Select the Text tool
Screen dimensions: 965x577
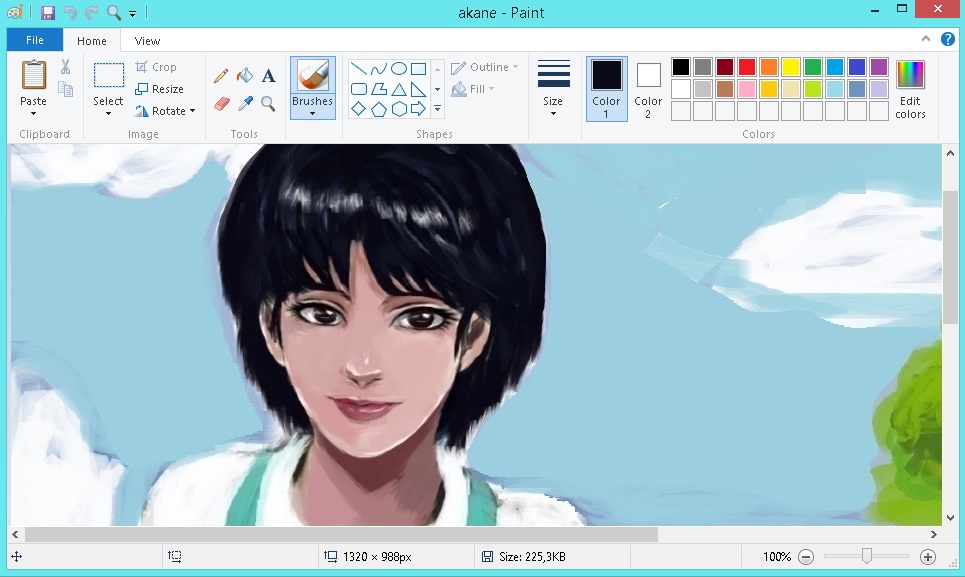[268, 76]
